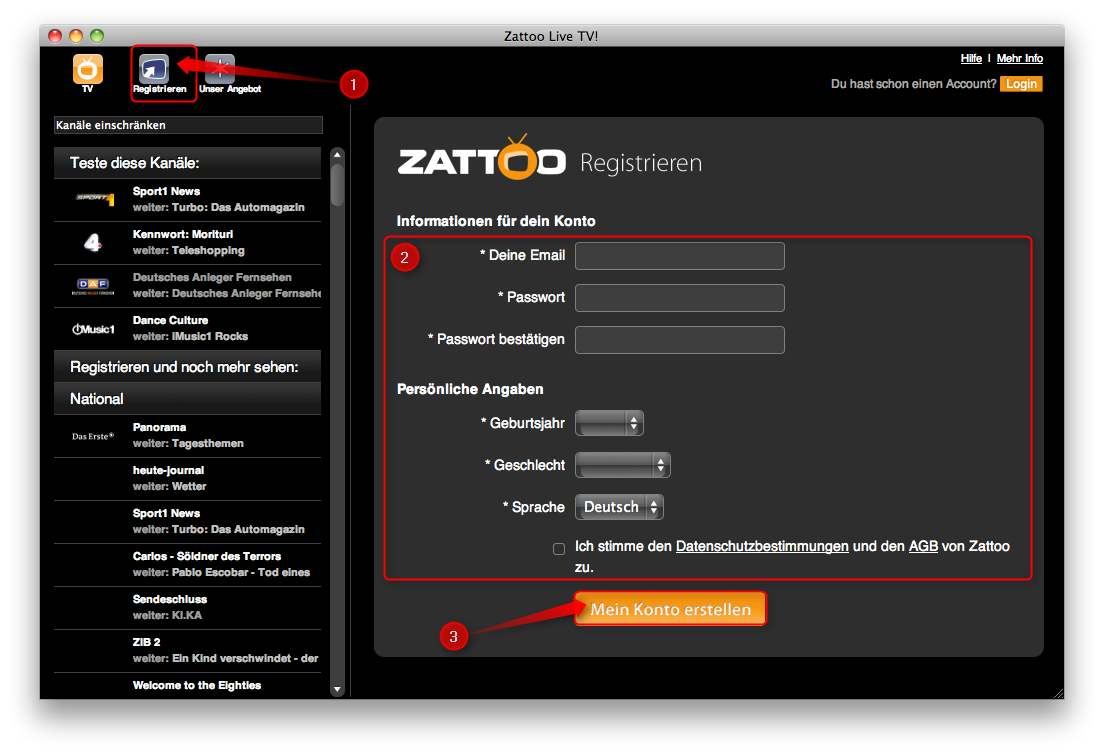Click the Login button
1104x754 pixels.
[x=1021, y=84]
